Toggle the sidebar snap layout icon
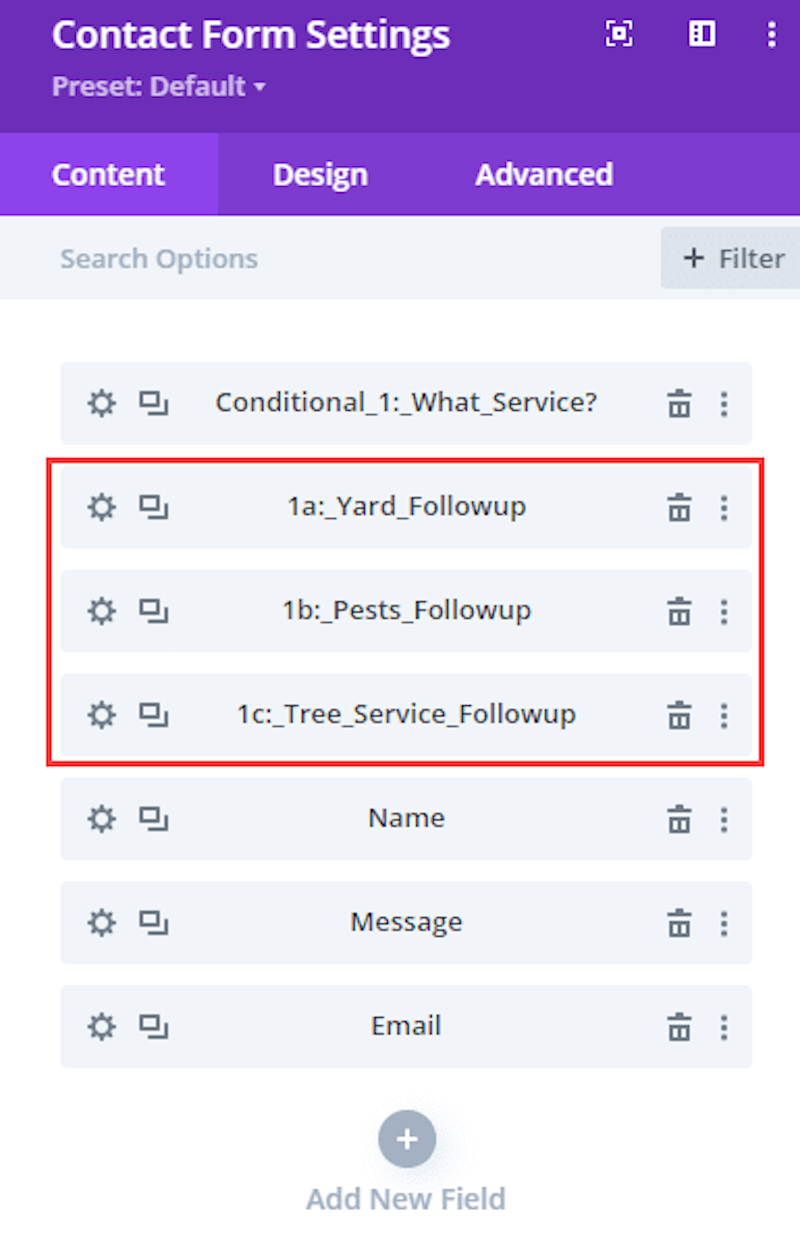 (x=702, y=35)
